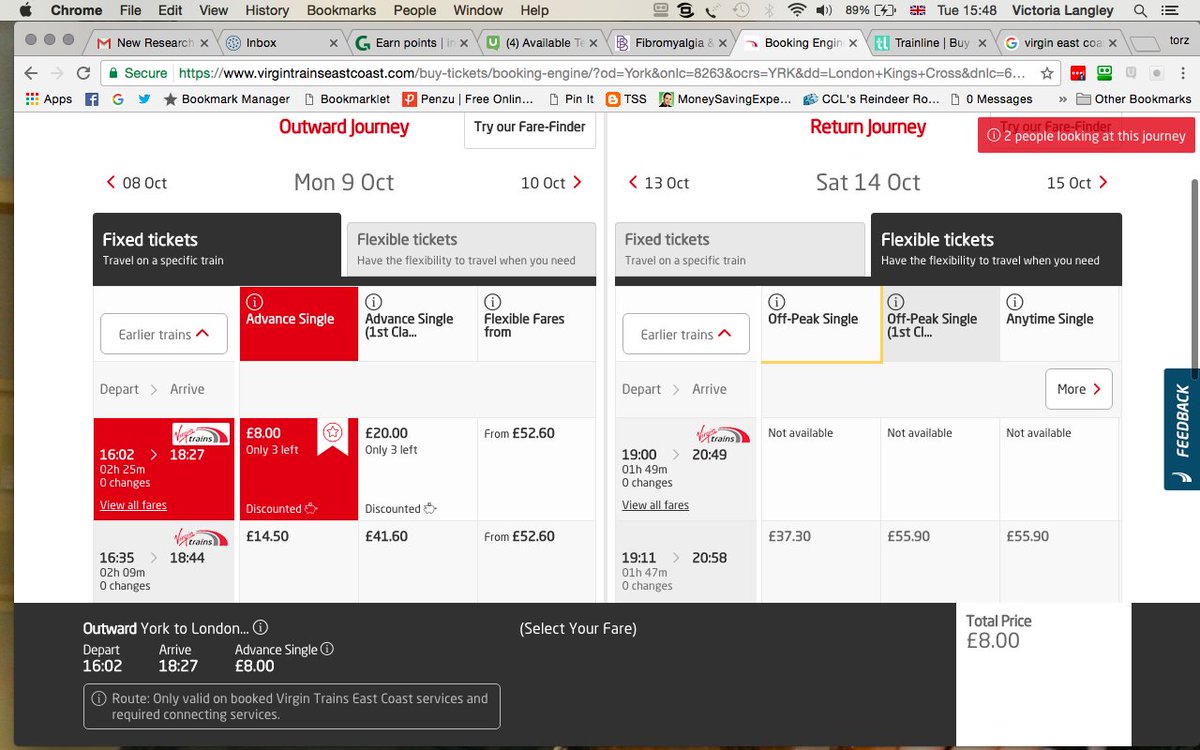Screen dimensions: 1200x750
Task: Open the Bookmarks menu
Action: pyautogui.click(x=342, y=10)
